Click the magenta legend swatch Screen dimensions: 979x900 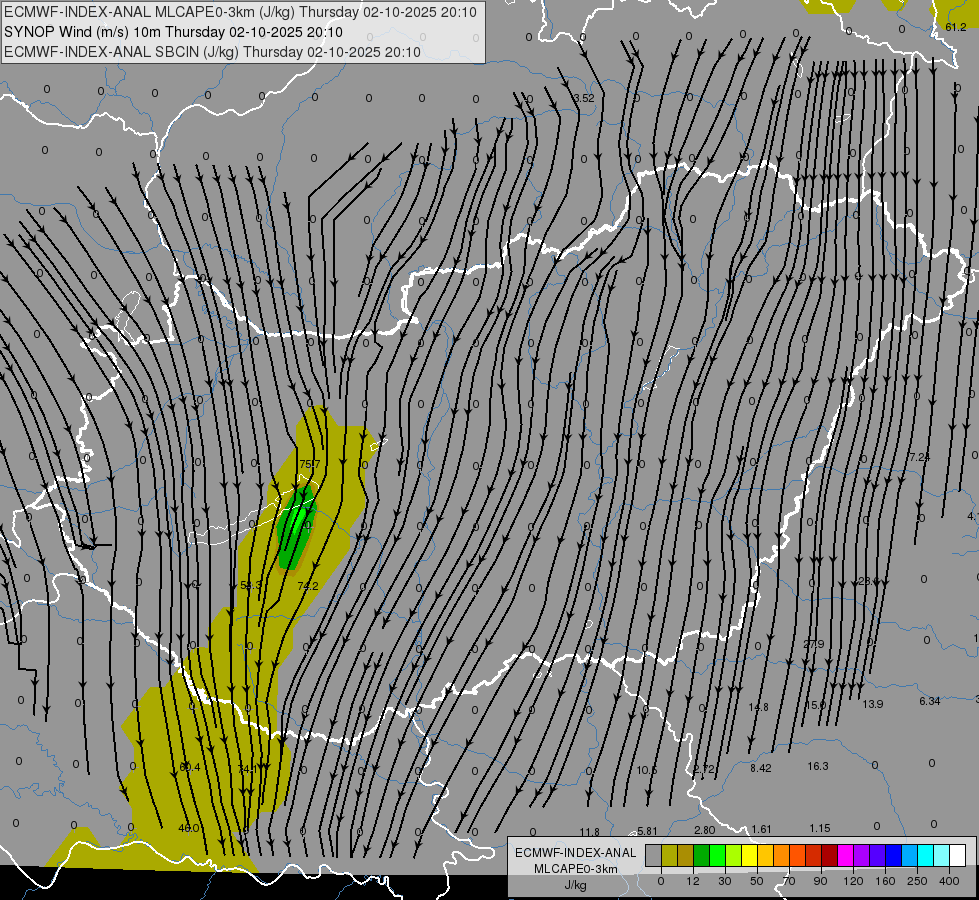(845, 855)
